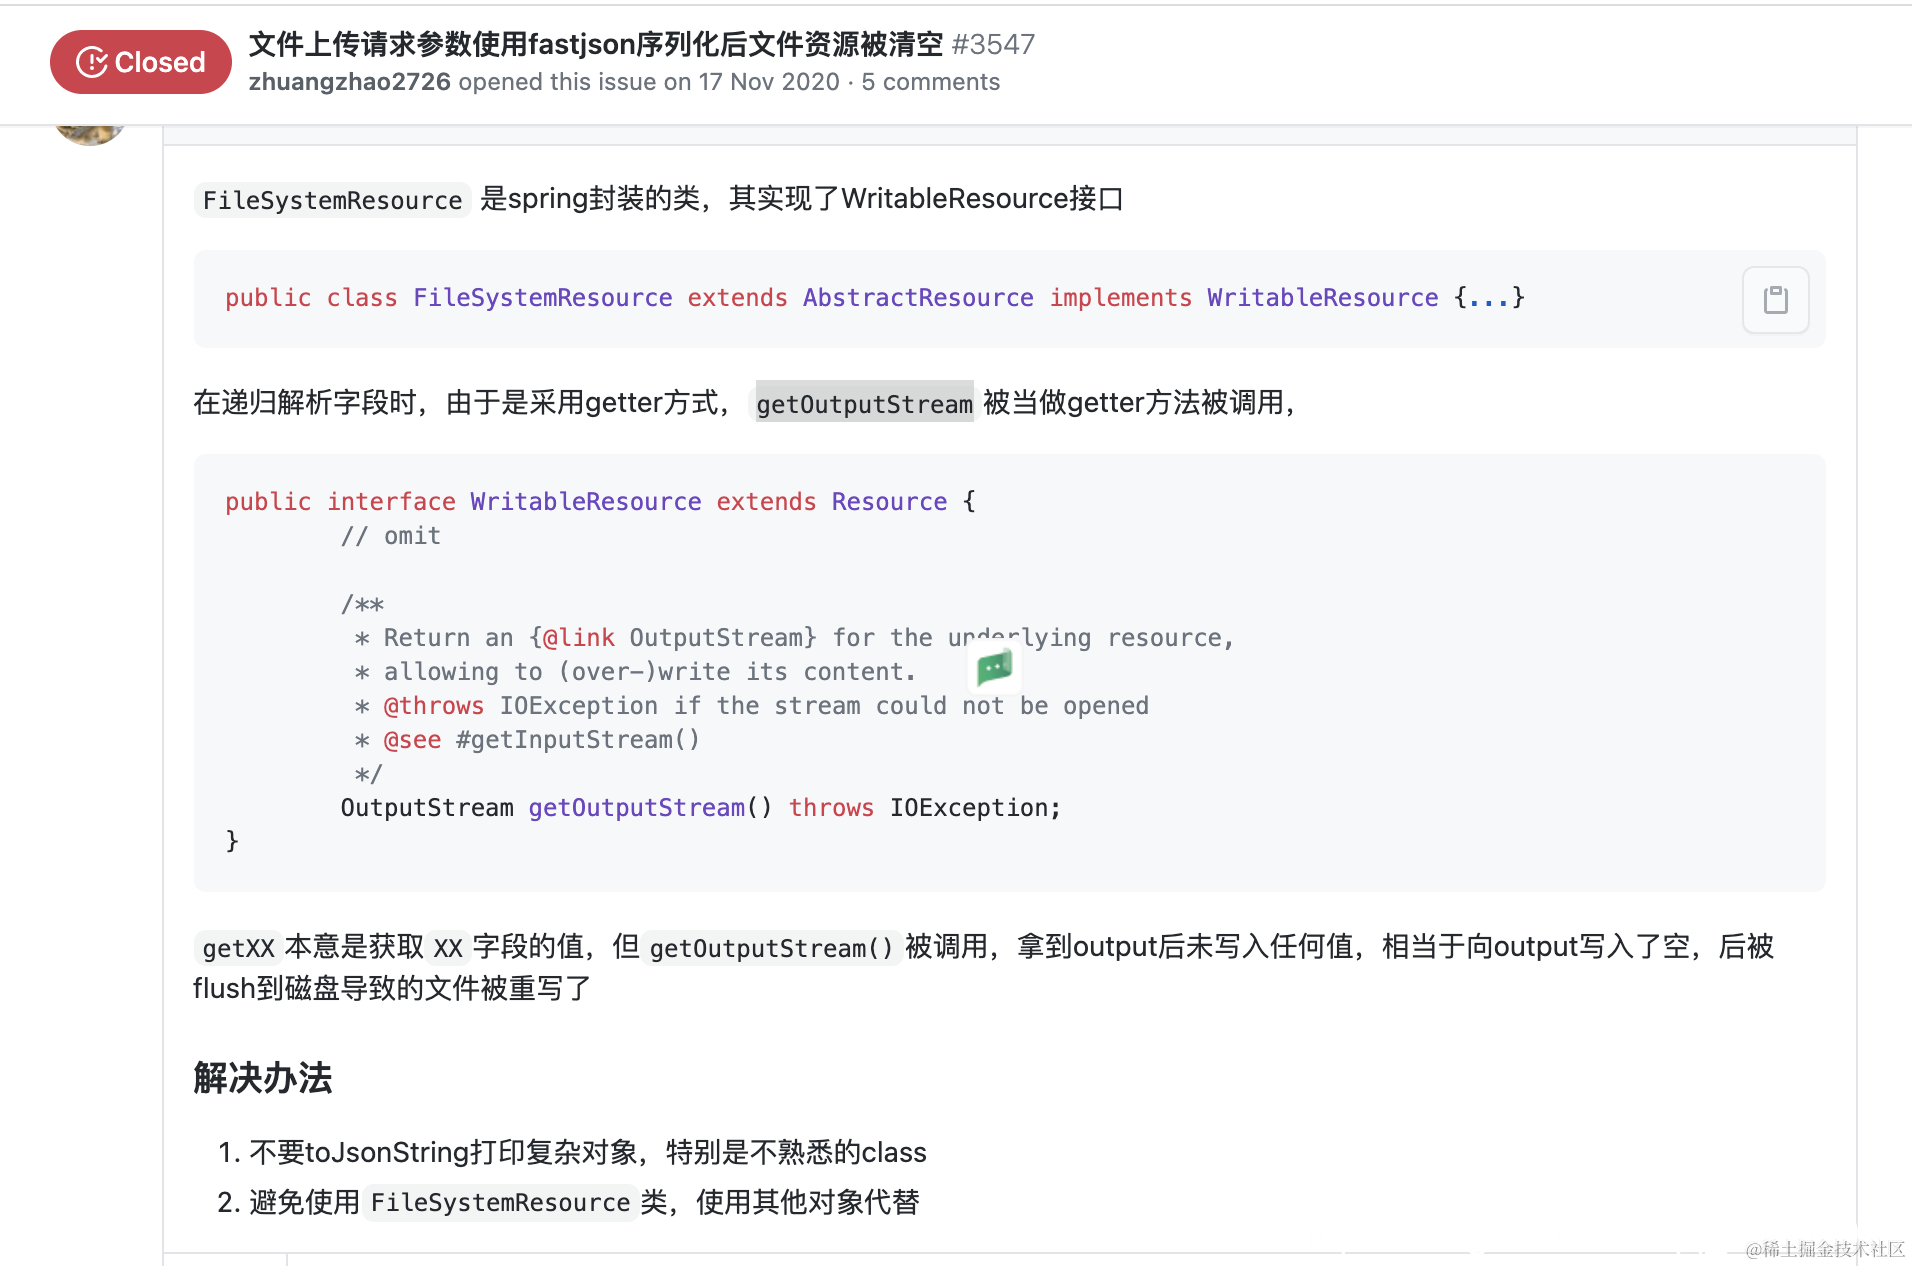The height and width of the screenshot is (1266, 1912).
Task: Click the commenter avatar thumbnail
Action: [90, 134]
